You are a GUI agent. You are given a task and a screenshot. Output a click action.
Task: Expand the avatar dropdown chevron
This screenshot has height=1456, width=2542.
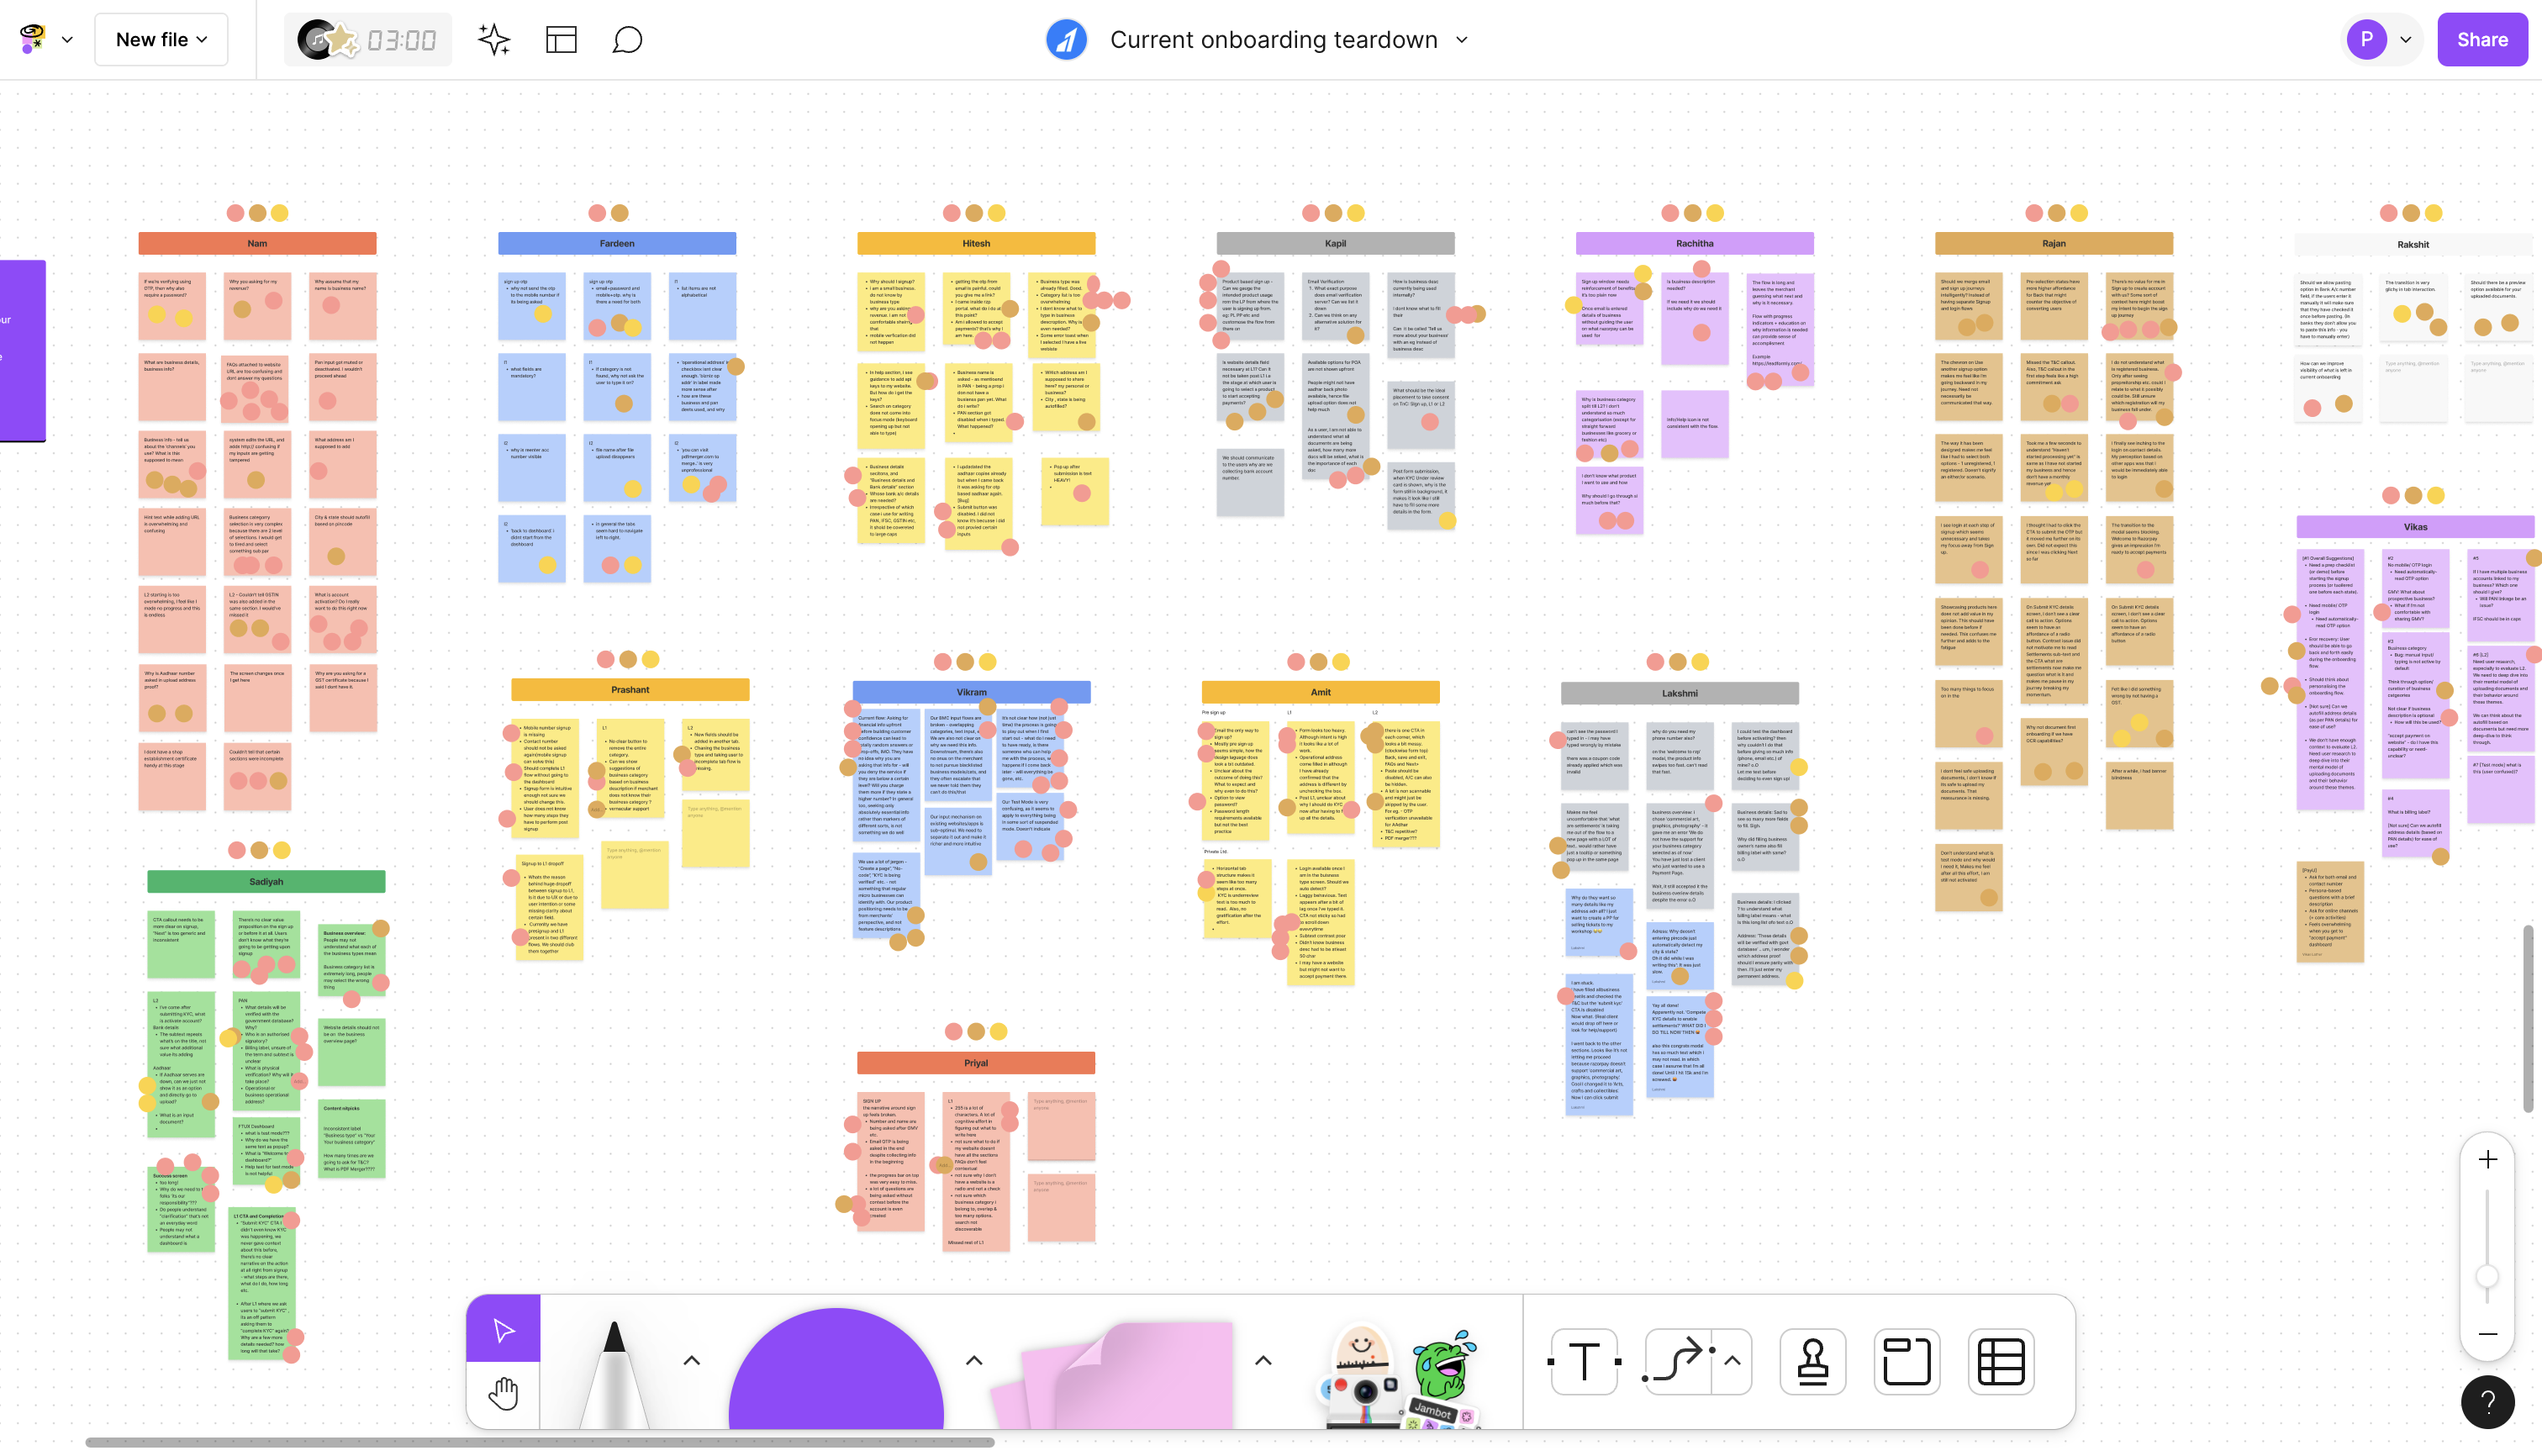[x=2405, y=40]
